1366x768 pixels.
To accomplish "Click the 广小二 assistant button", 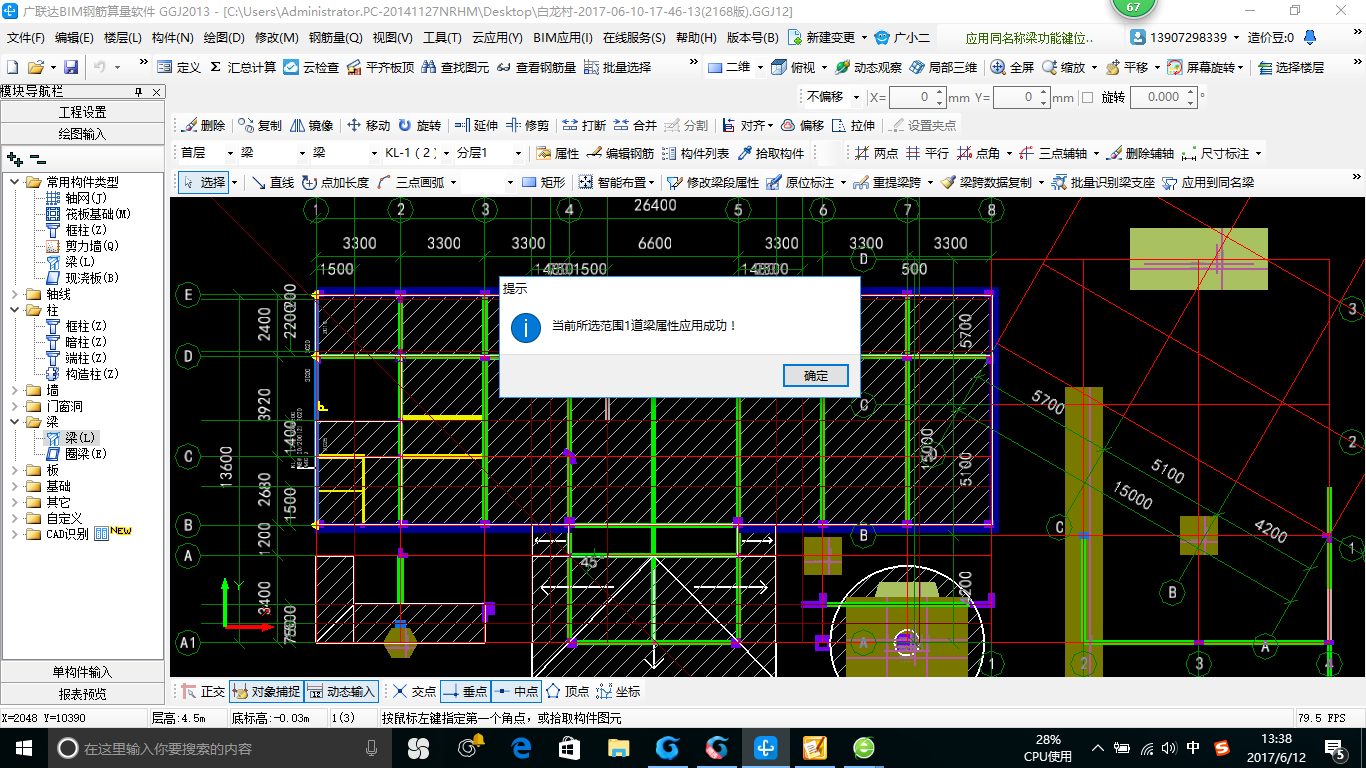I will [x=902, y=38].
